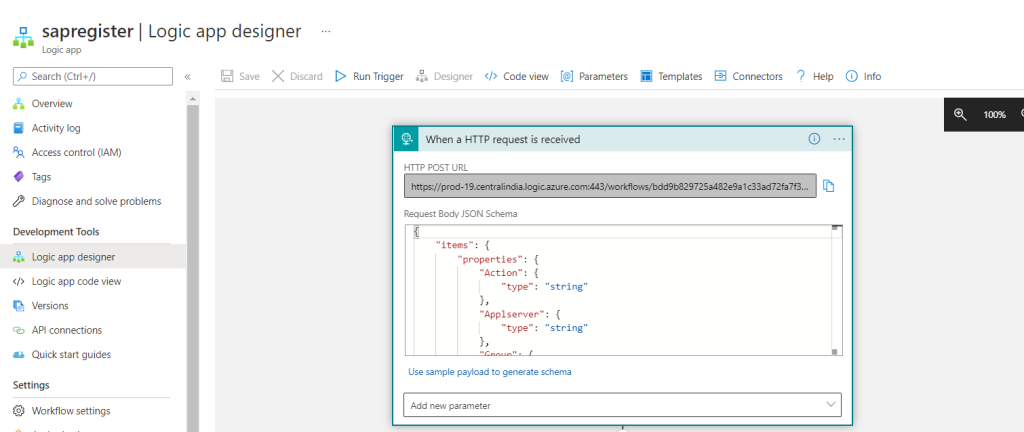This screenshot has width=1024, height=432.
Task: Open Parameters in the toolbar
Action: point(594,76)
